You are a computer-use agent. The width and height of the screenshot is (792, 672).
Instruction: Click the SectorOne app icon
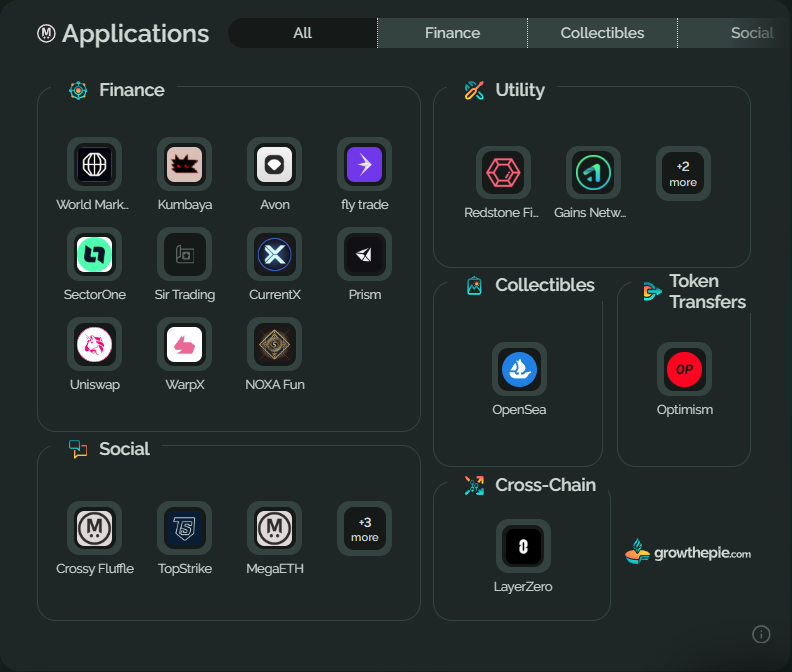(94, 254)
